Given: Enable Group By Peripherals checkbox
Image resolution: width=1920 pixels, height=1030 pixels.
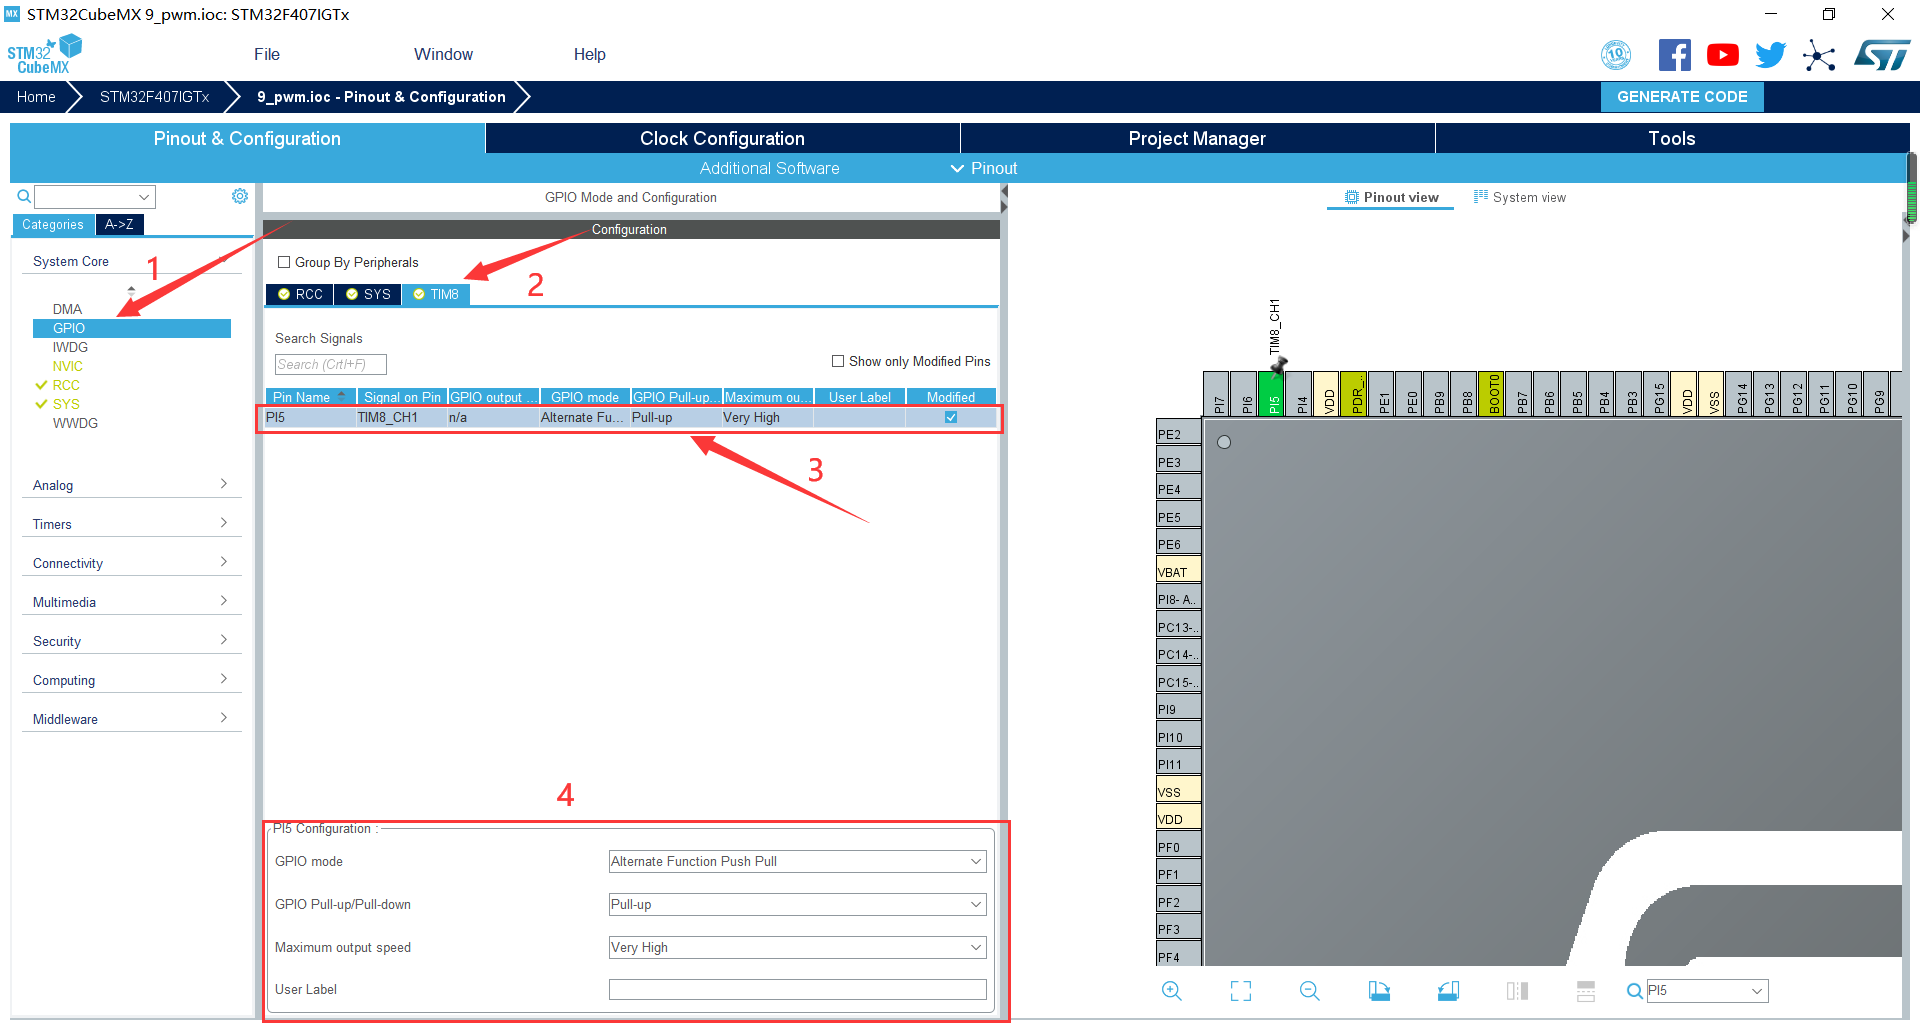Looking at the screenshot, I should [284, 263].
